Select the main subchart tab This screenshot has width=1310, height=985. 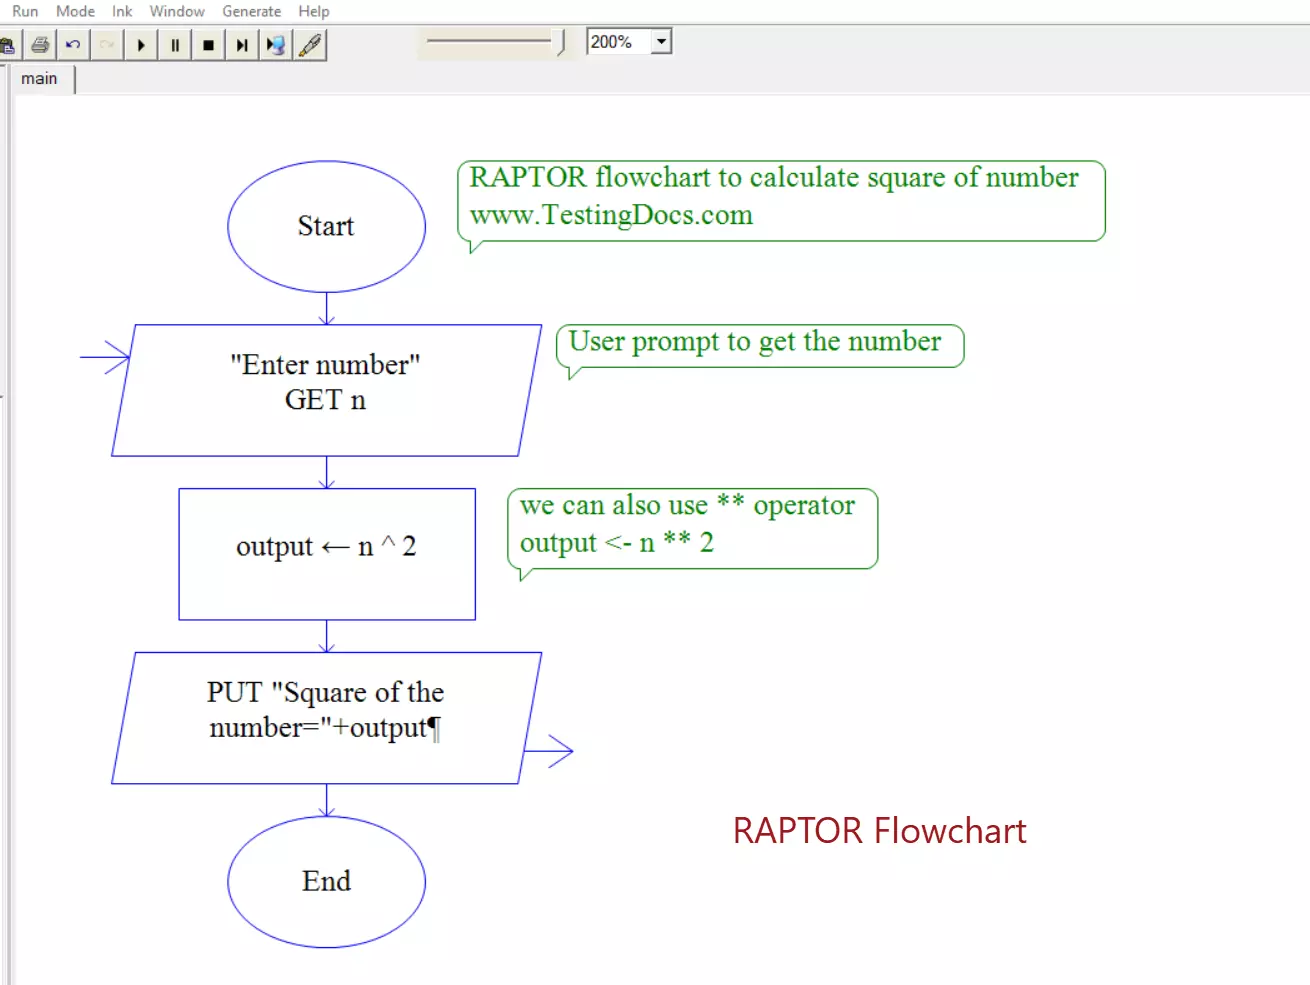click(x=41, y=79)
